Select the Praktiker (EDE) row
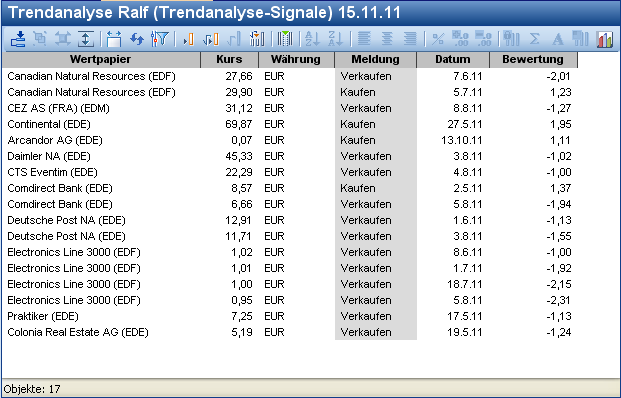Screen dimensions: 621x398 coord(290,316)
